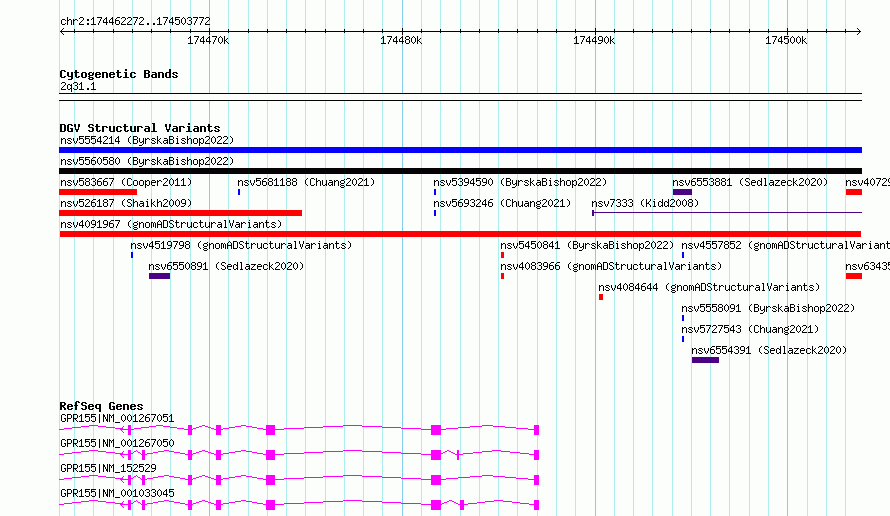Click the 174470k ruler tick label
Viewport: 890px width, 516px height.
pyautogui.click(x=208, y=40)
